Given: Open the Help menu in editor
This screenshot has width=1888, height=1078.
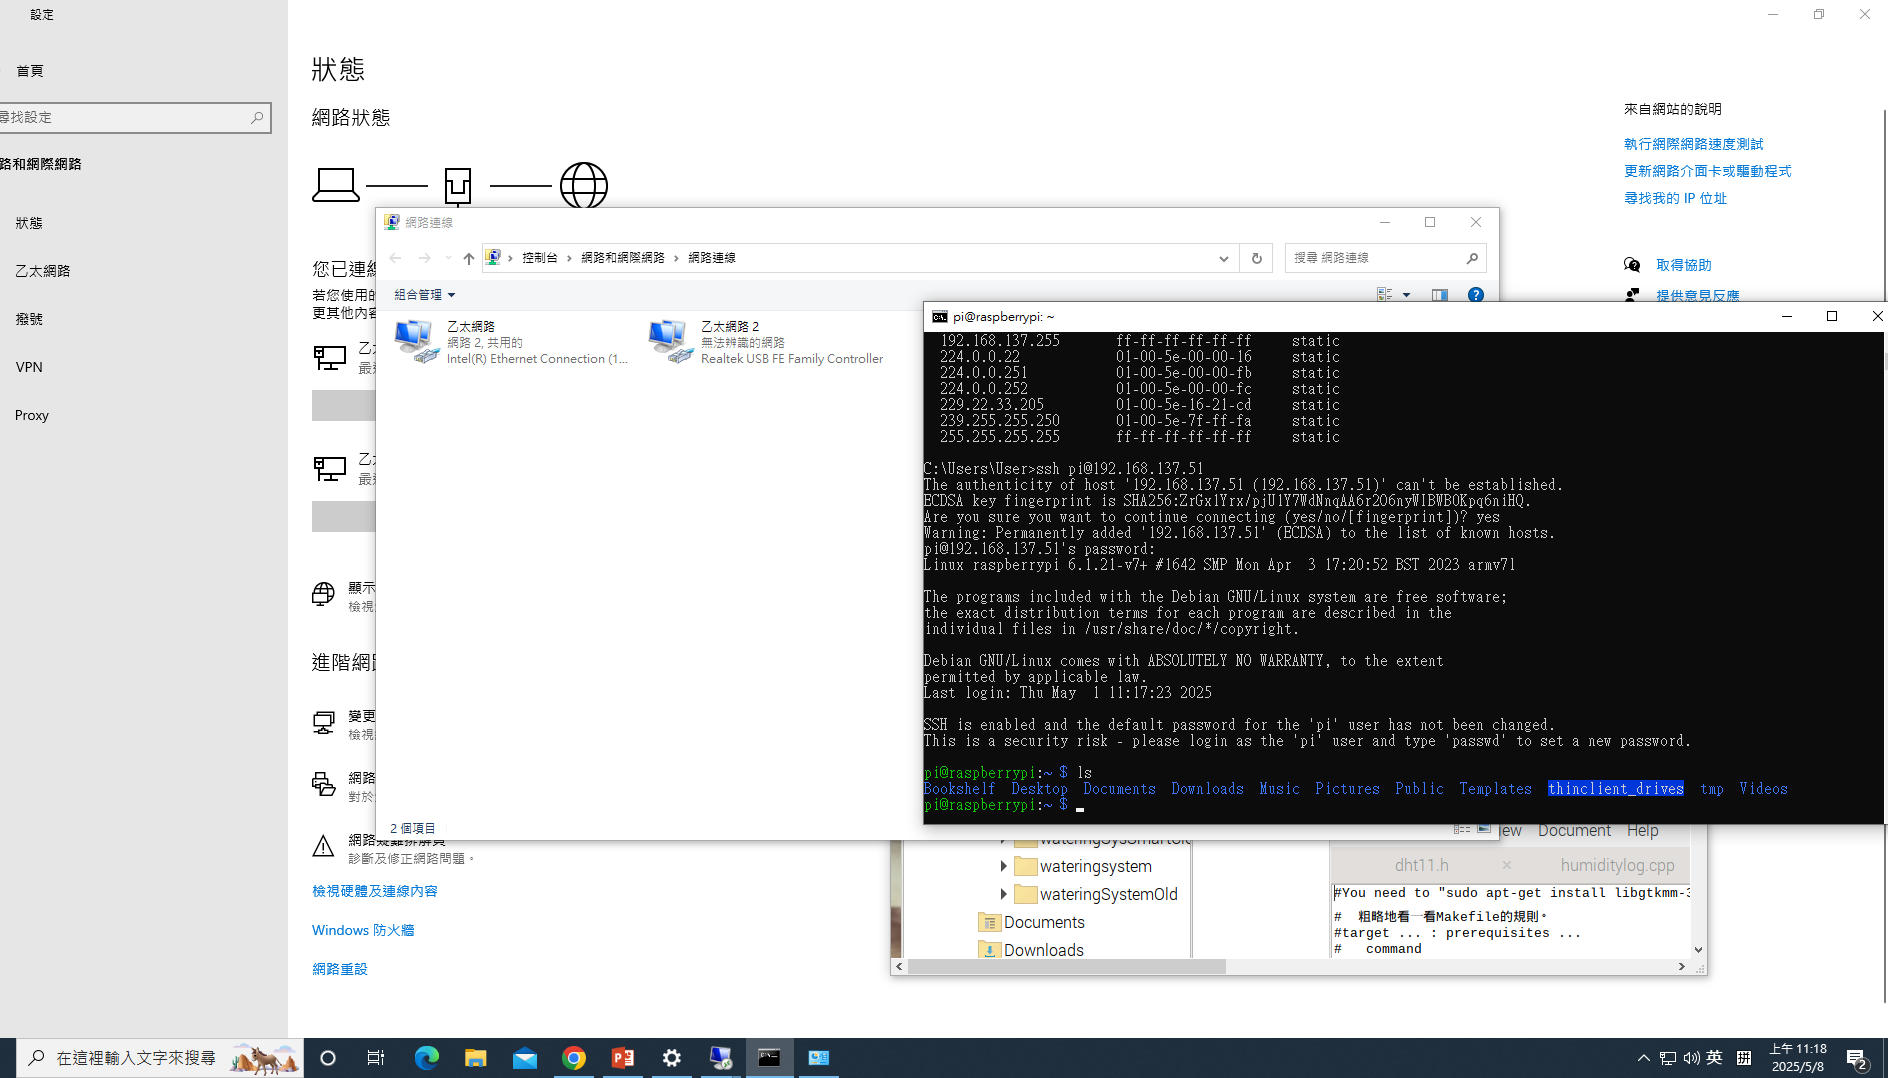Looking at the screenshot, I should pyautogui.click(x=1642, y=831).
